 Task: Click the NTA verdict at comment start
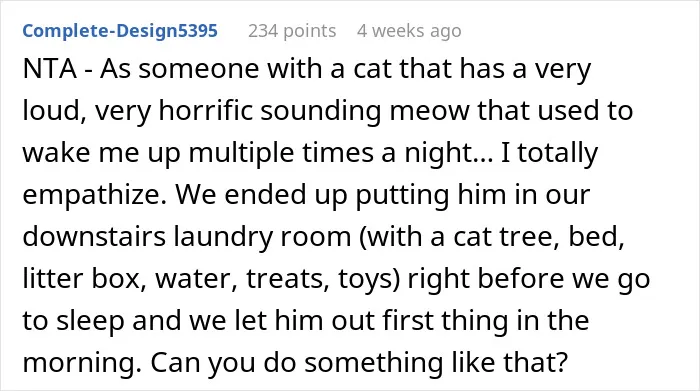click(50, 69)
